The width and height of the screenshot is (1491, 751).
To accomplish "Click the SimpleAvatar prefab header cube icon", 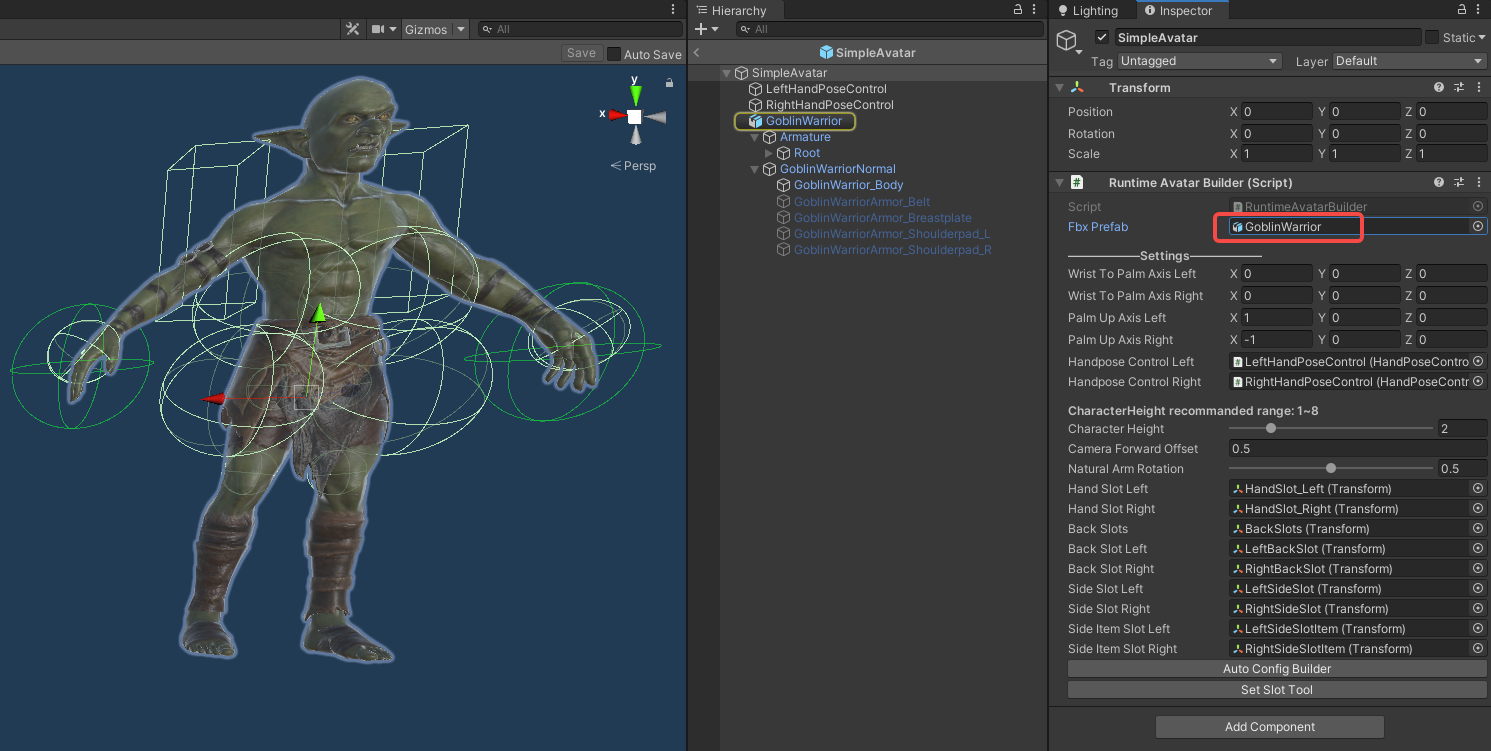I will [826, 52].
